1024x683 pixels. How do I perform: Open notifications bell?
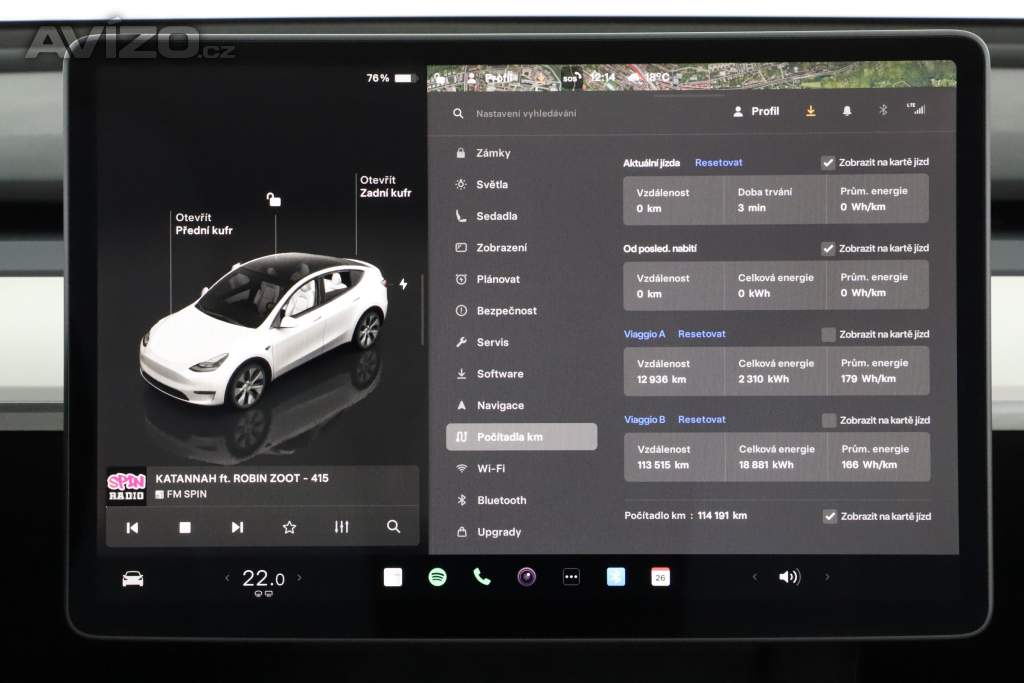847,111
